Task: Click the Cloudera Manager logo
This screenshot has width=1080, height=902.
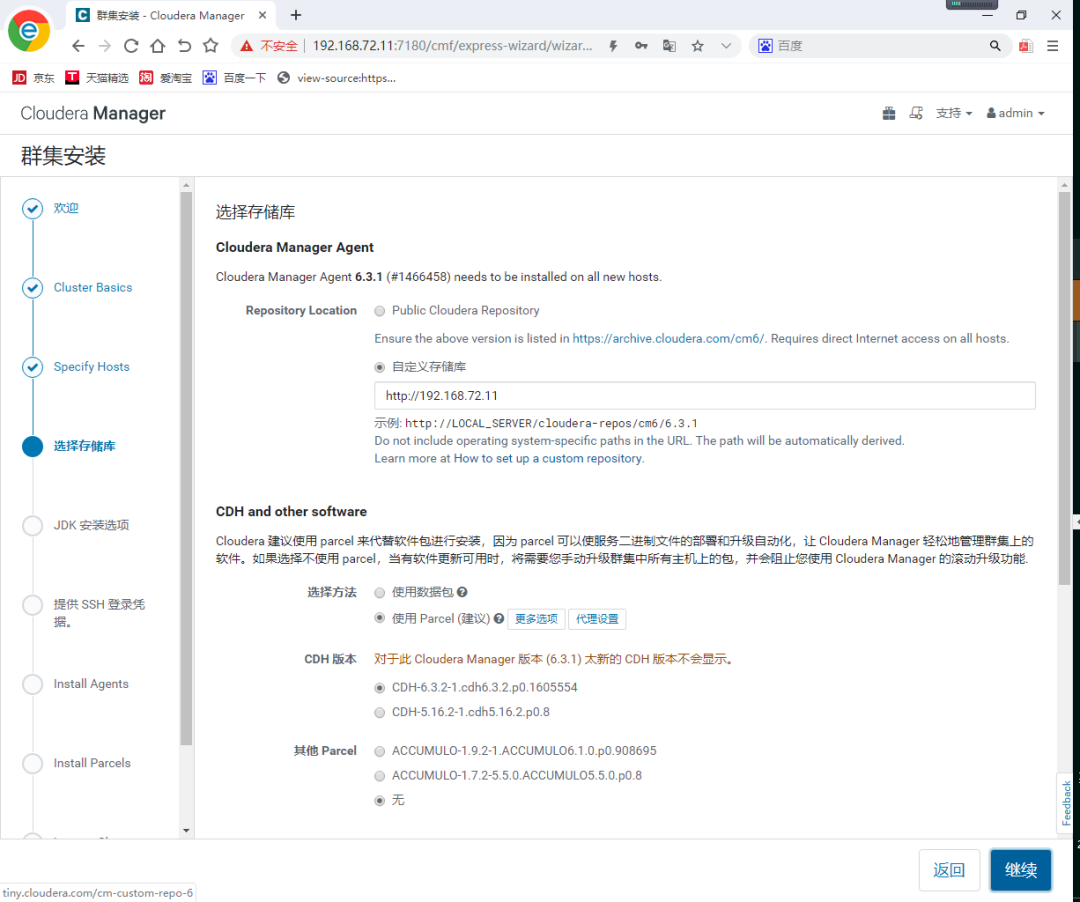Action: tap(93, 114)
